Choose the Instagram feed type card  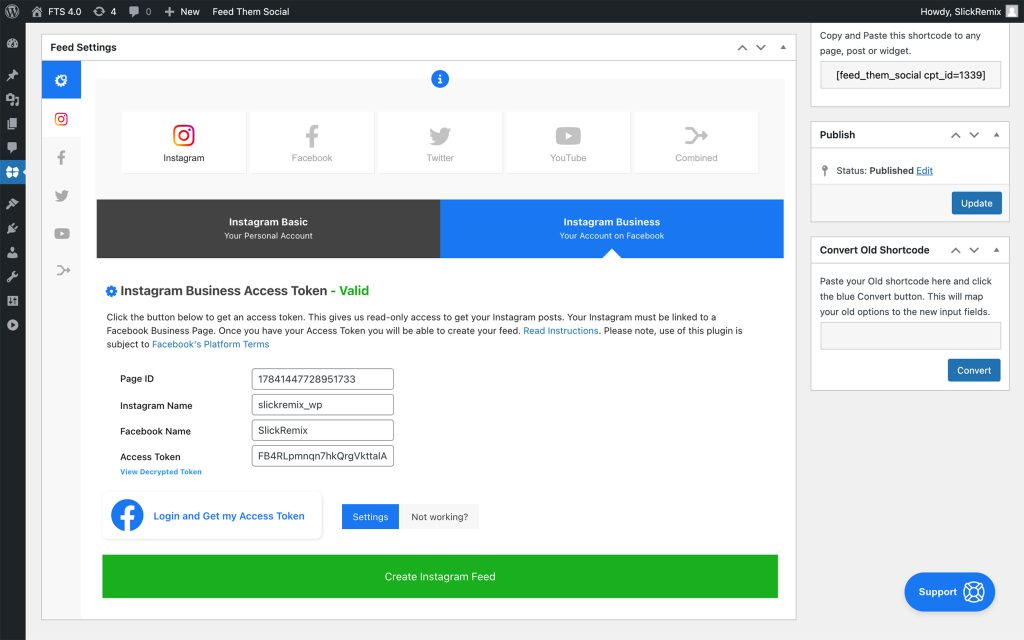(x=184, y=142)
